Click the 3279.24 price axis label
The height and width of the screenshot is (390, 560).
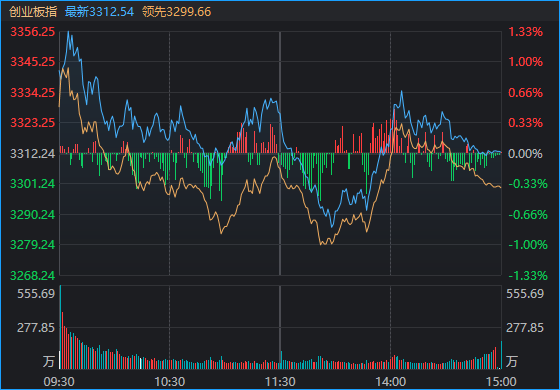coord(32,245)
